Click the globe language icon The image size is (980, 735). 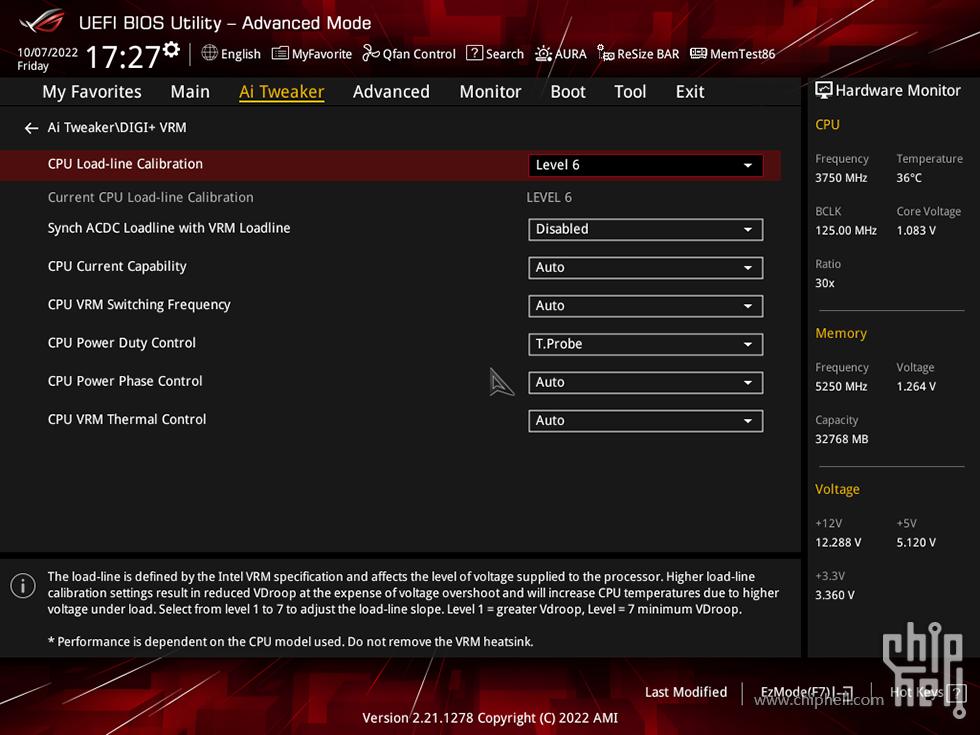(209, 53)
